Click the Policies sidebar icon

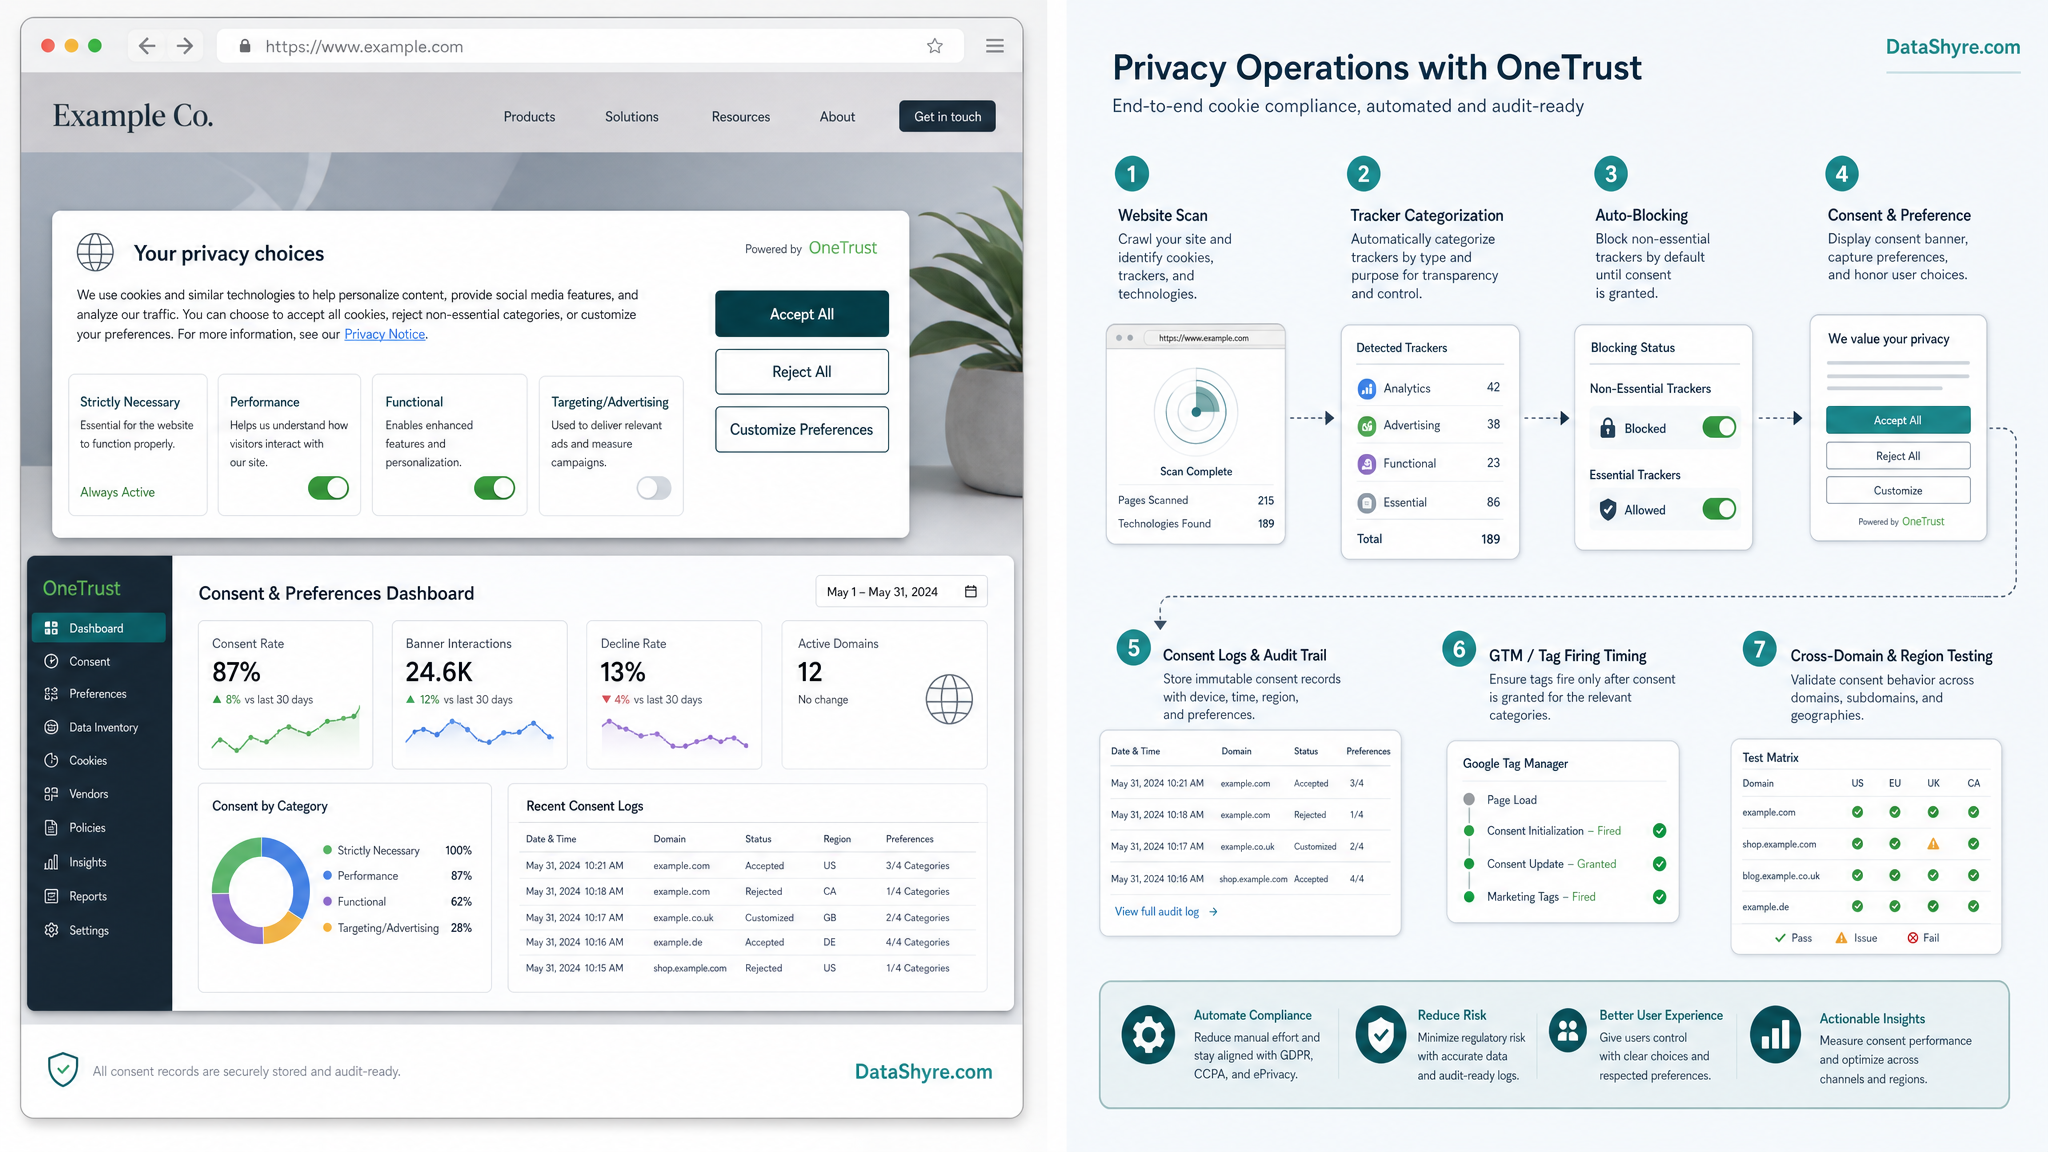pos(51,828)
